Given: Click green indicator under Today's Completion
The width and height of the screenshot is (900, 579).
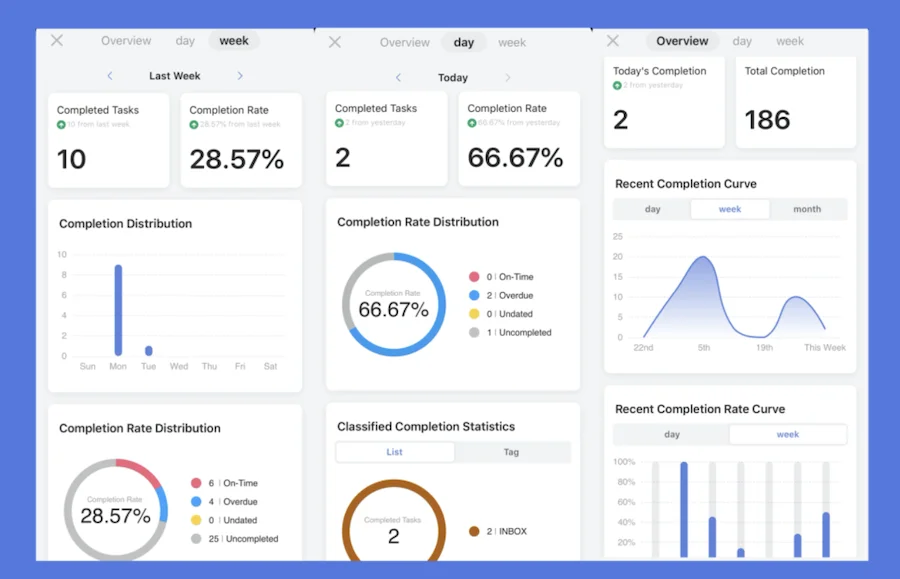Looking at the screenshot, I should (x=617, y=86).
